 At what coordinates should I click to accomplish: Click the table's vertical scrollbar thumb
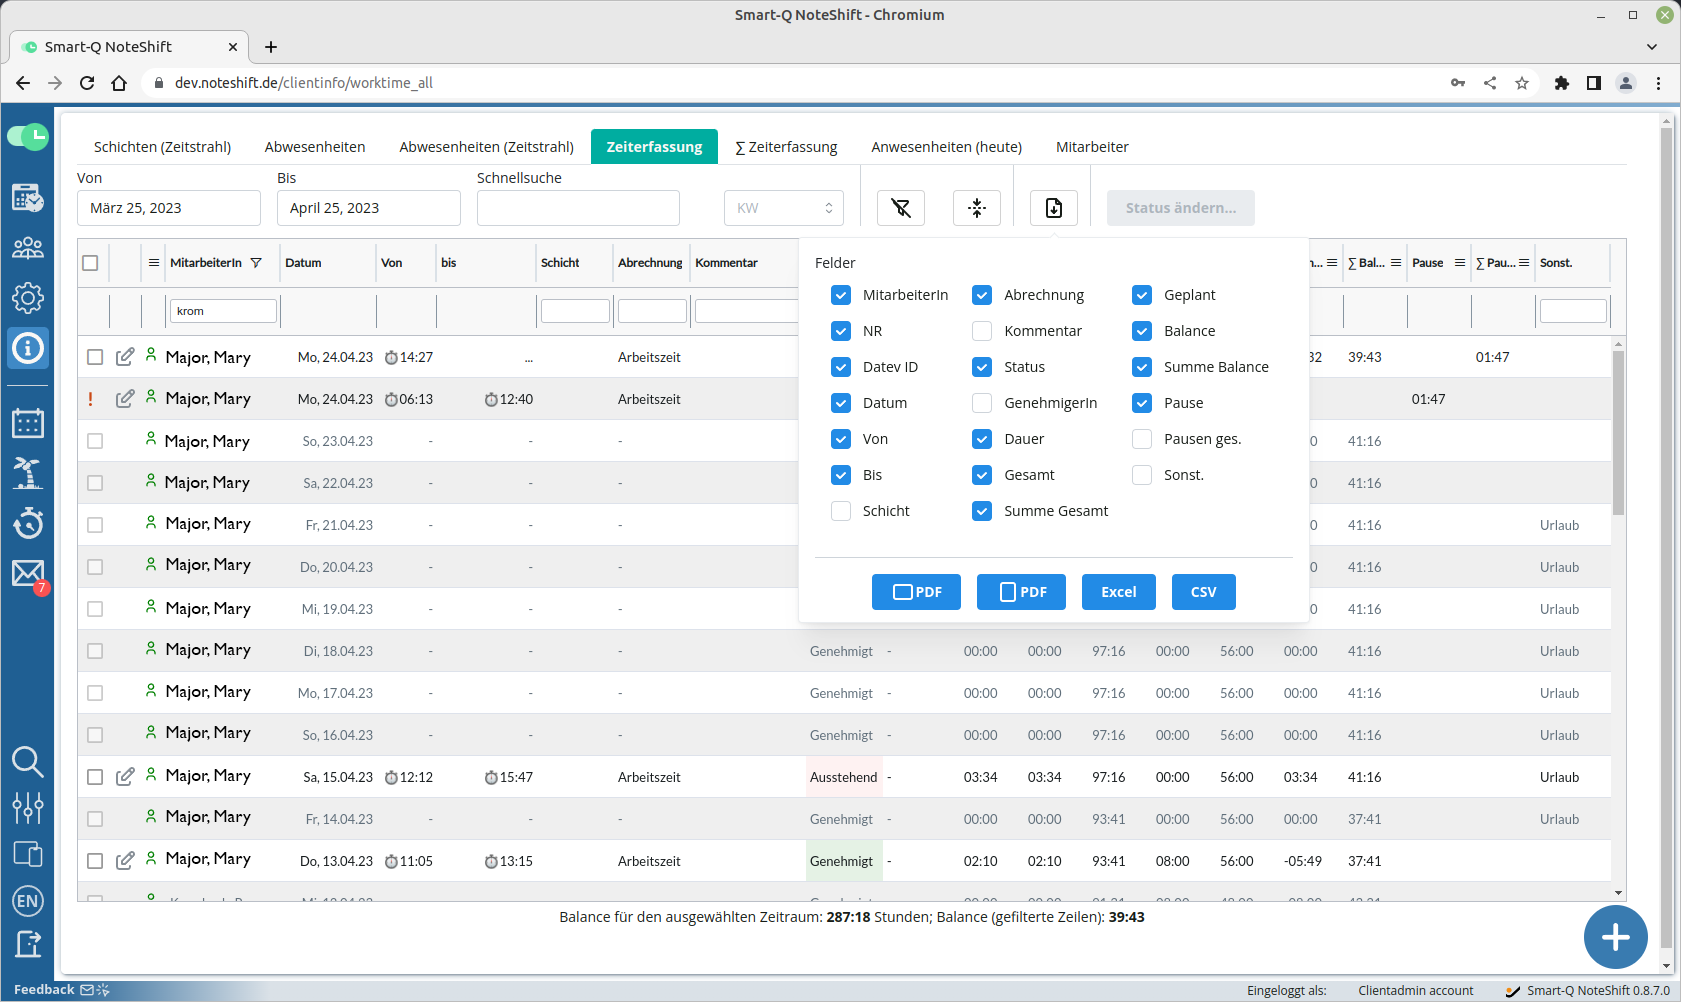tap(1618, 432)
